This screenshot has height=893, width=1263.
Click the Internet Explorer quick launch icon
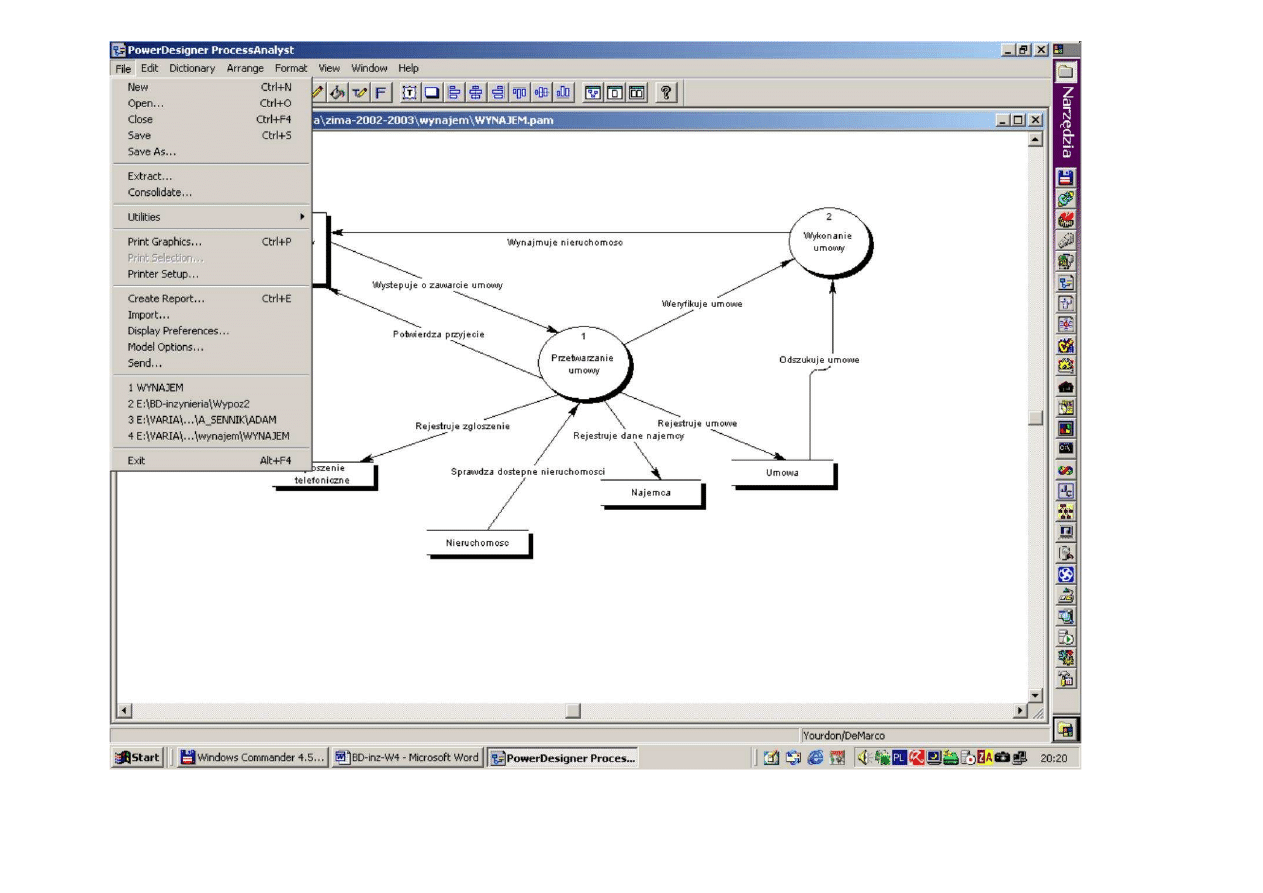(x=814, y=758)
